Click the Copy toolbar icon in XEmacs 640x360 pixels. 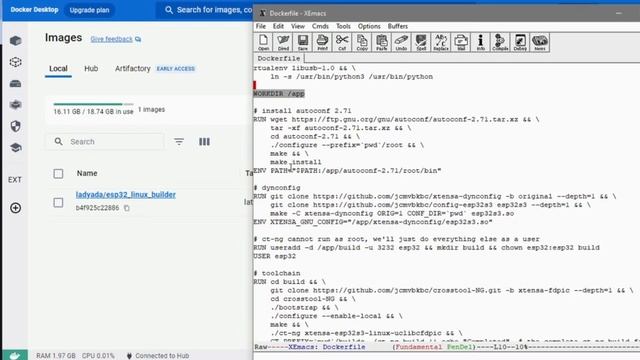pos(362,42)
